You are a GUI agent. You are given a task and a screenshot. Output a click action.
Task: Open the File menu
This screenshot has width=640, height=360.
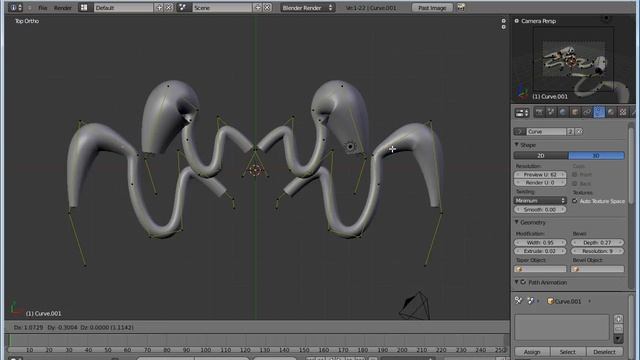(42, 8)
